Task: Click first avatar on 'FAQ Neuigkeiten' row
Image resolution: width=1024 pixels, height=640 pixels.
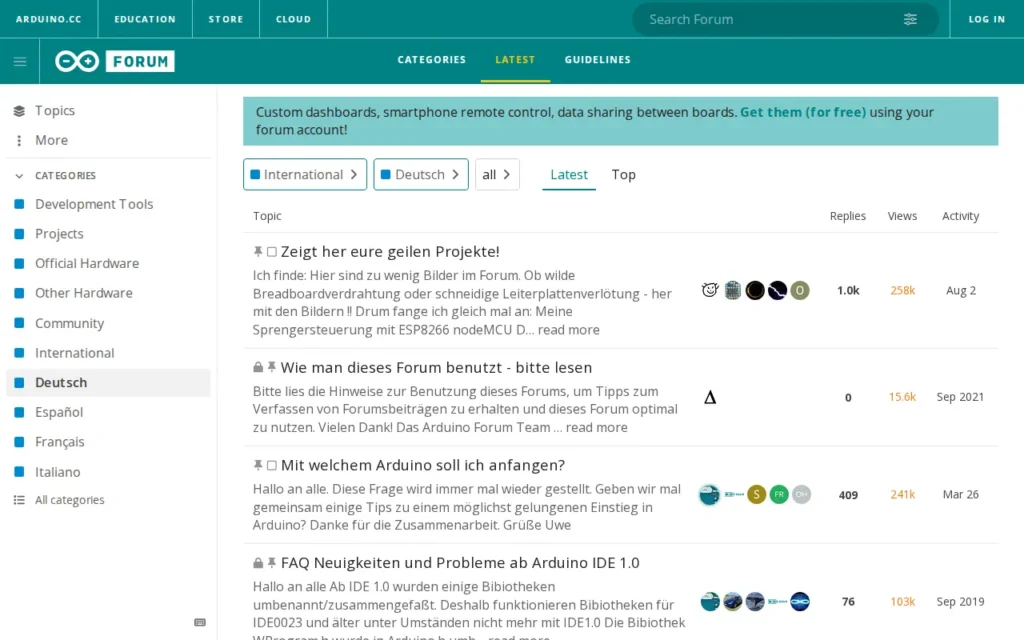Action: [710, 601]
